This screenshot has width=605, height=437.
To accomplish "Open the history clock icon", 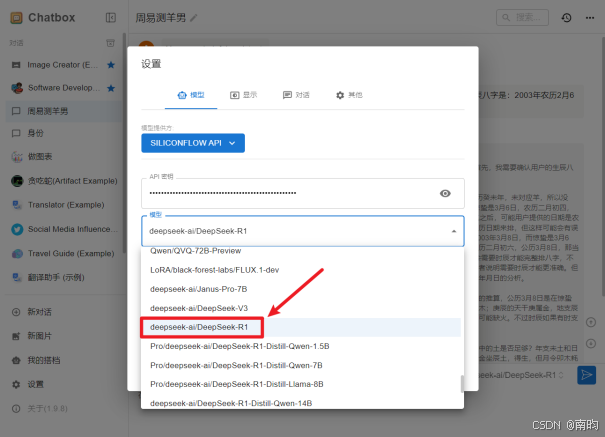I will coord(566,18).
